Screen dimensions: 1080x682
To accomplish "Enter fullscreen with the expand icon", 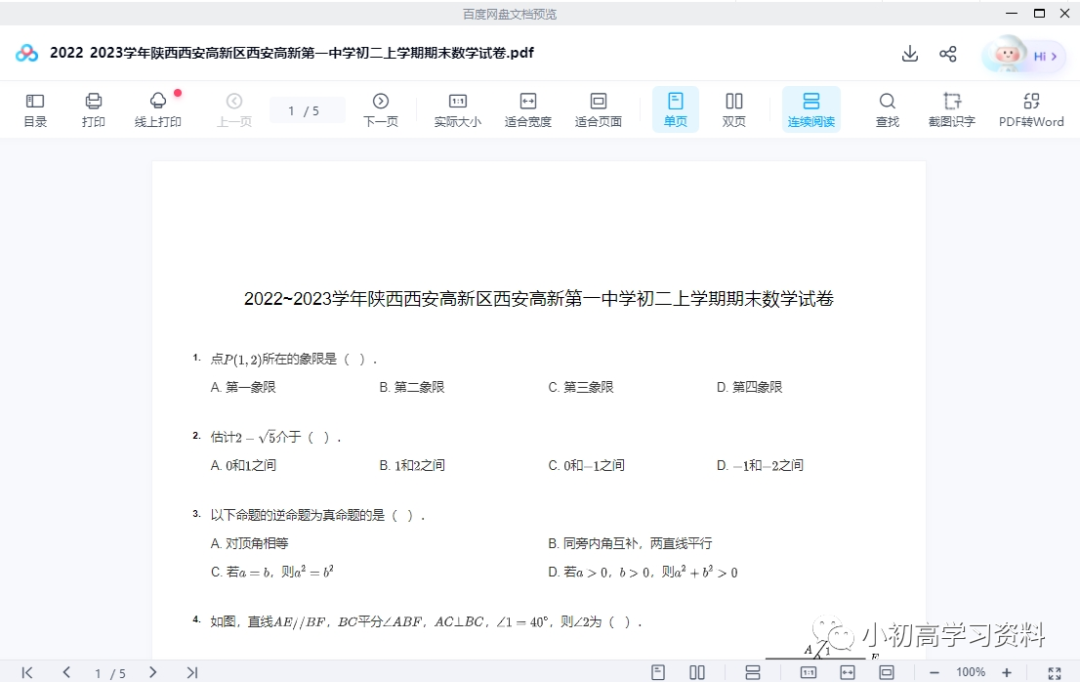I will 1055,673.
